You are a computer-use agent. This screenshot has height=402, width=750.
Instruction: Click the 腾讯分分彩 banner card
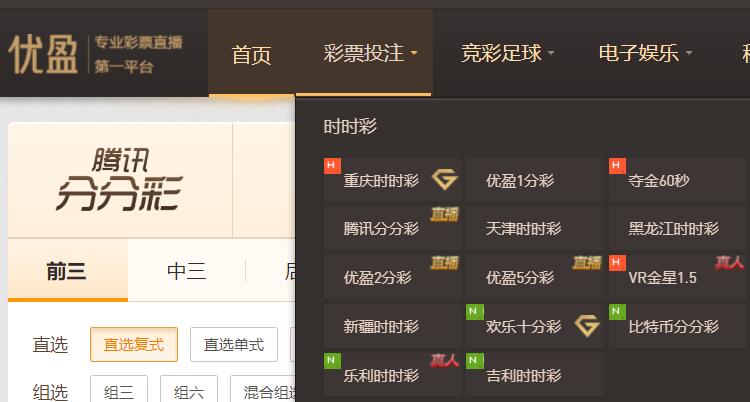point(120,180)
